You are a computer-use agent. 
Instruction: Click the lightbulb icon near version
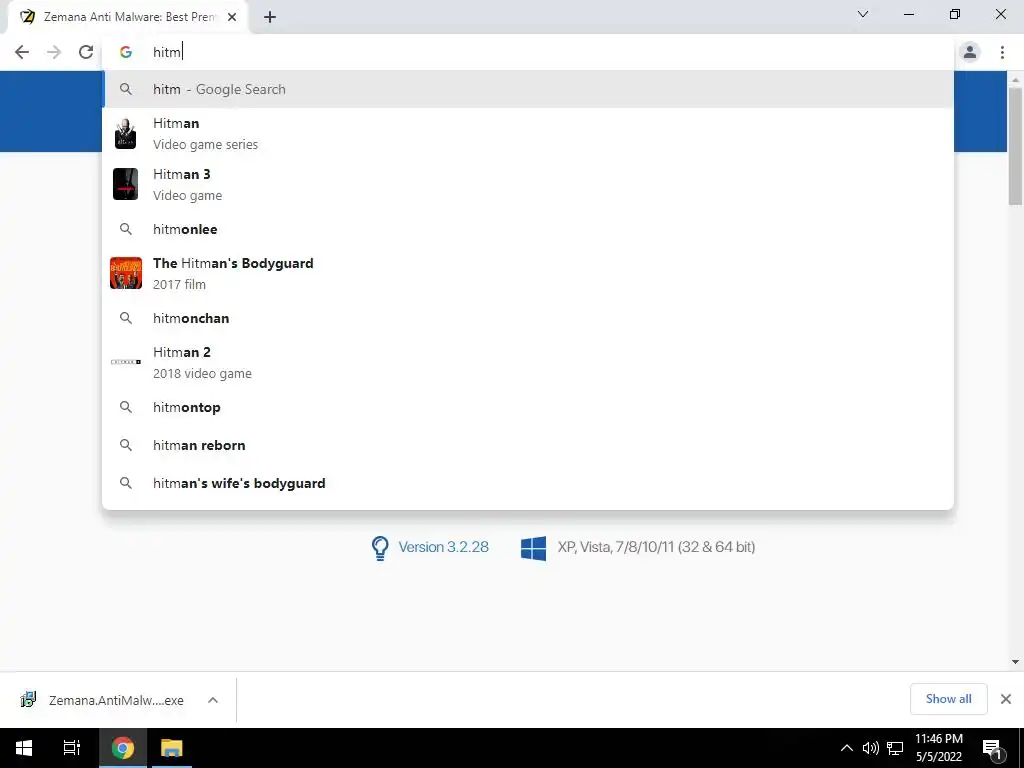point(380,548)
